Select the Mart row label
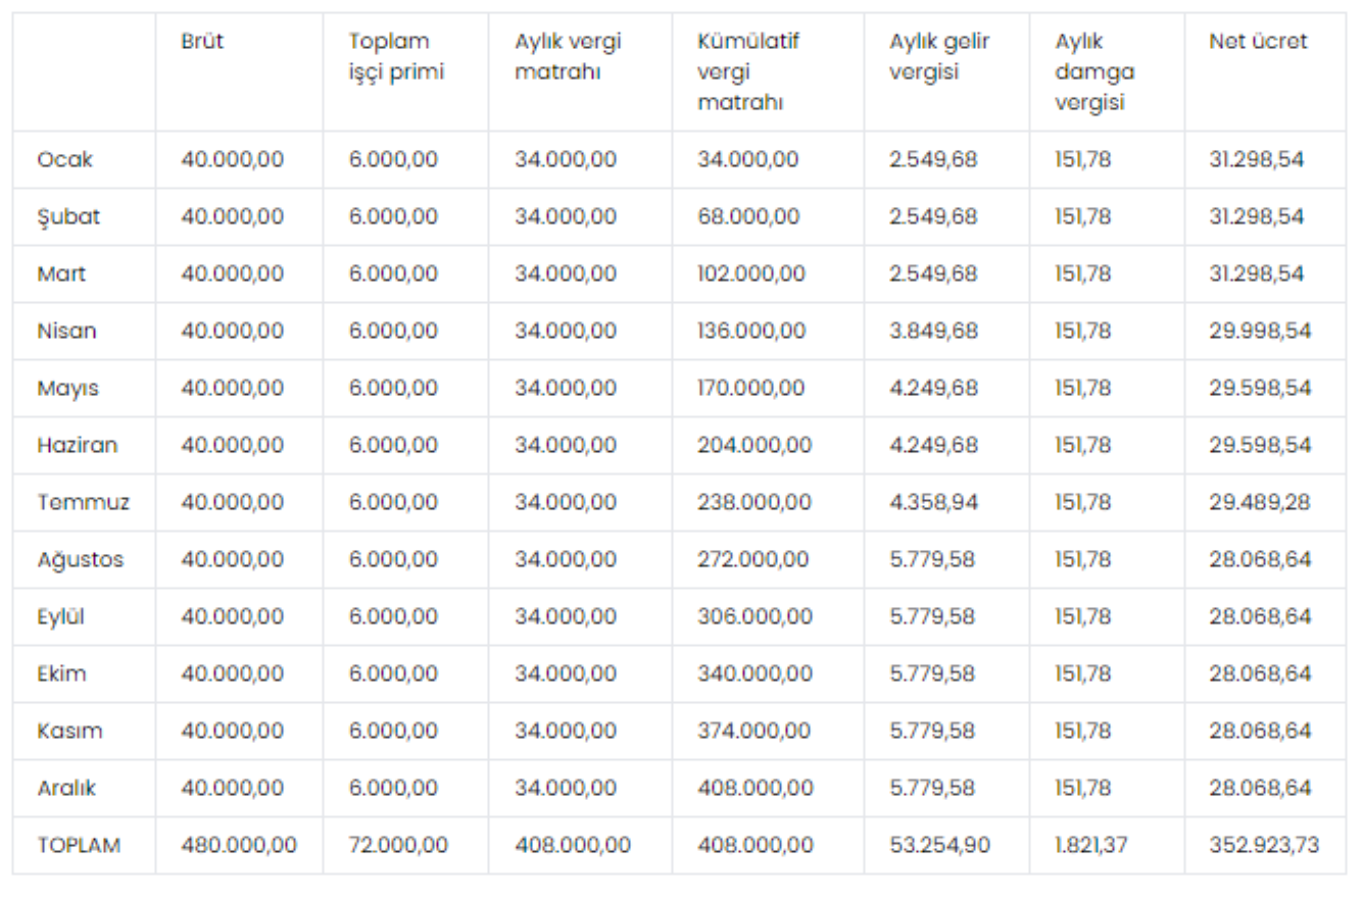This screenshot has width=1364, height=900. coord(61,273)
